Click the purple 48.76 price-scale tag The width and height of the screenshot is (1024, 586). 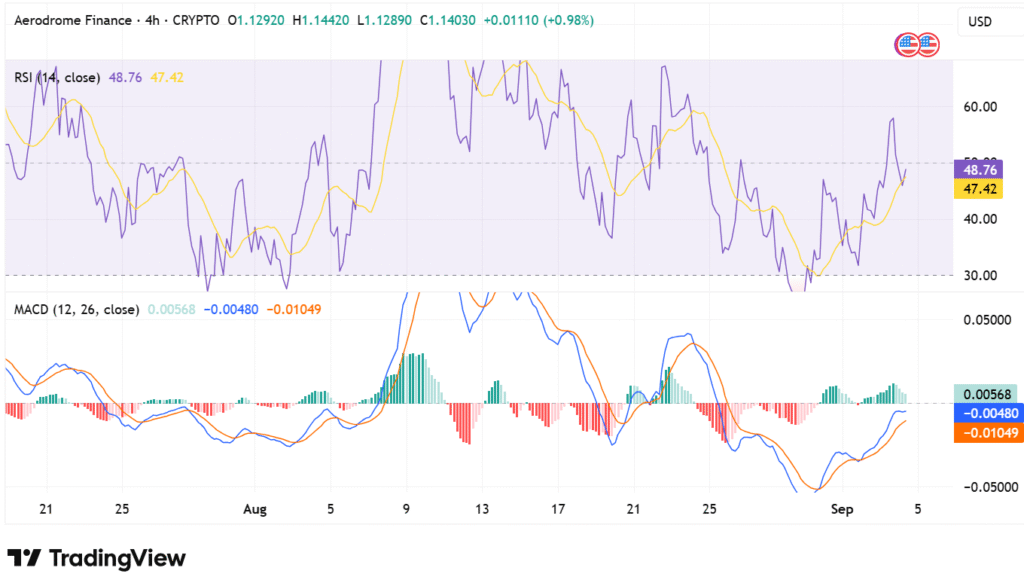[x=978, y=170]
